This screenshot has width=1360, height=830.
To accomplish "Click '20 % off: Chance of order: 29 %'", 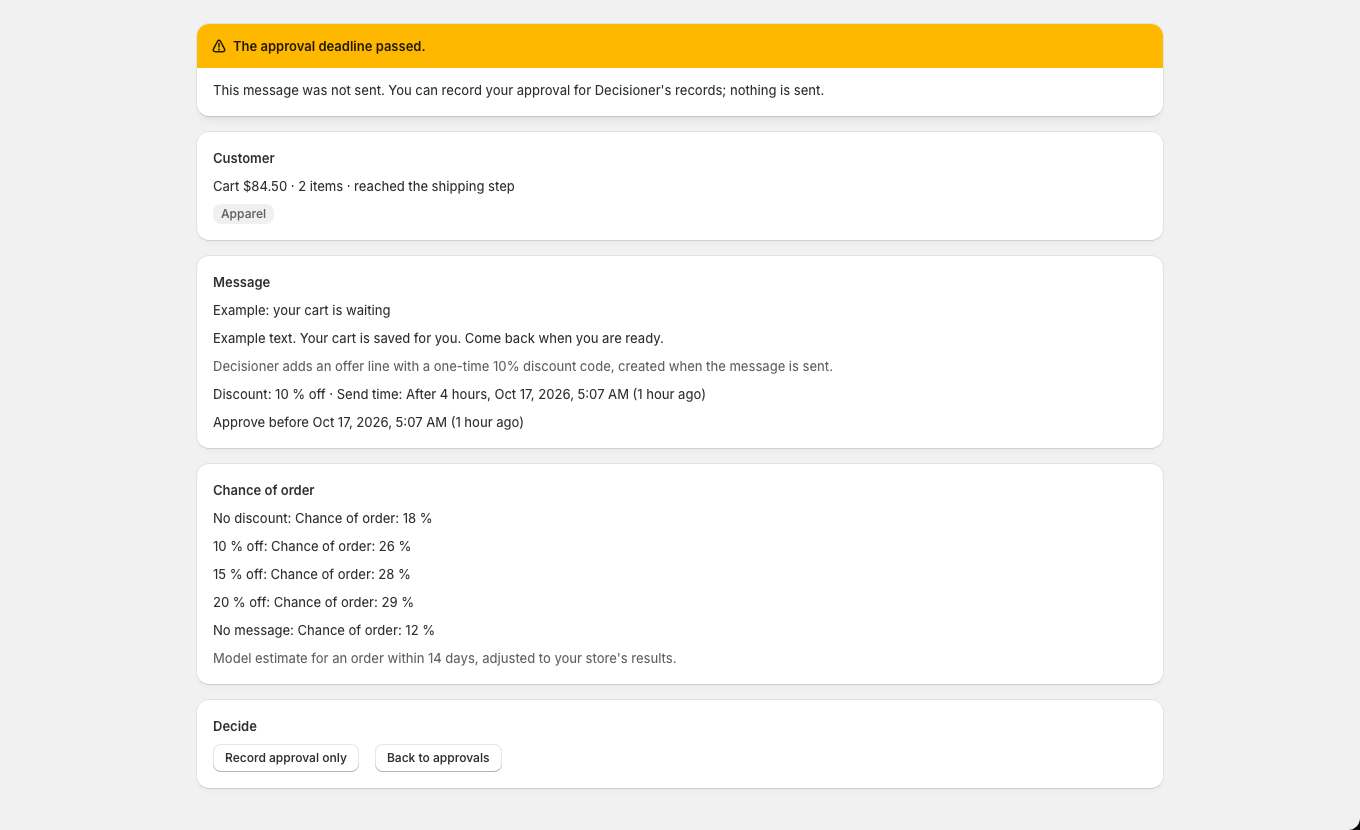I will (x=313, y=602).
